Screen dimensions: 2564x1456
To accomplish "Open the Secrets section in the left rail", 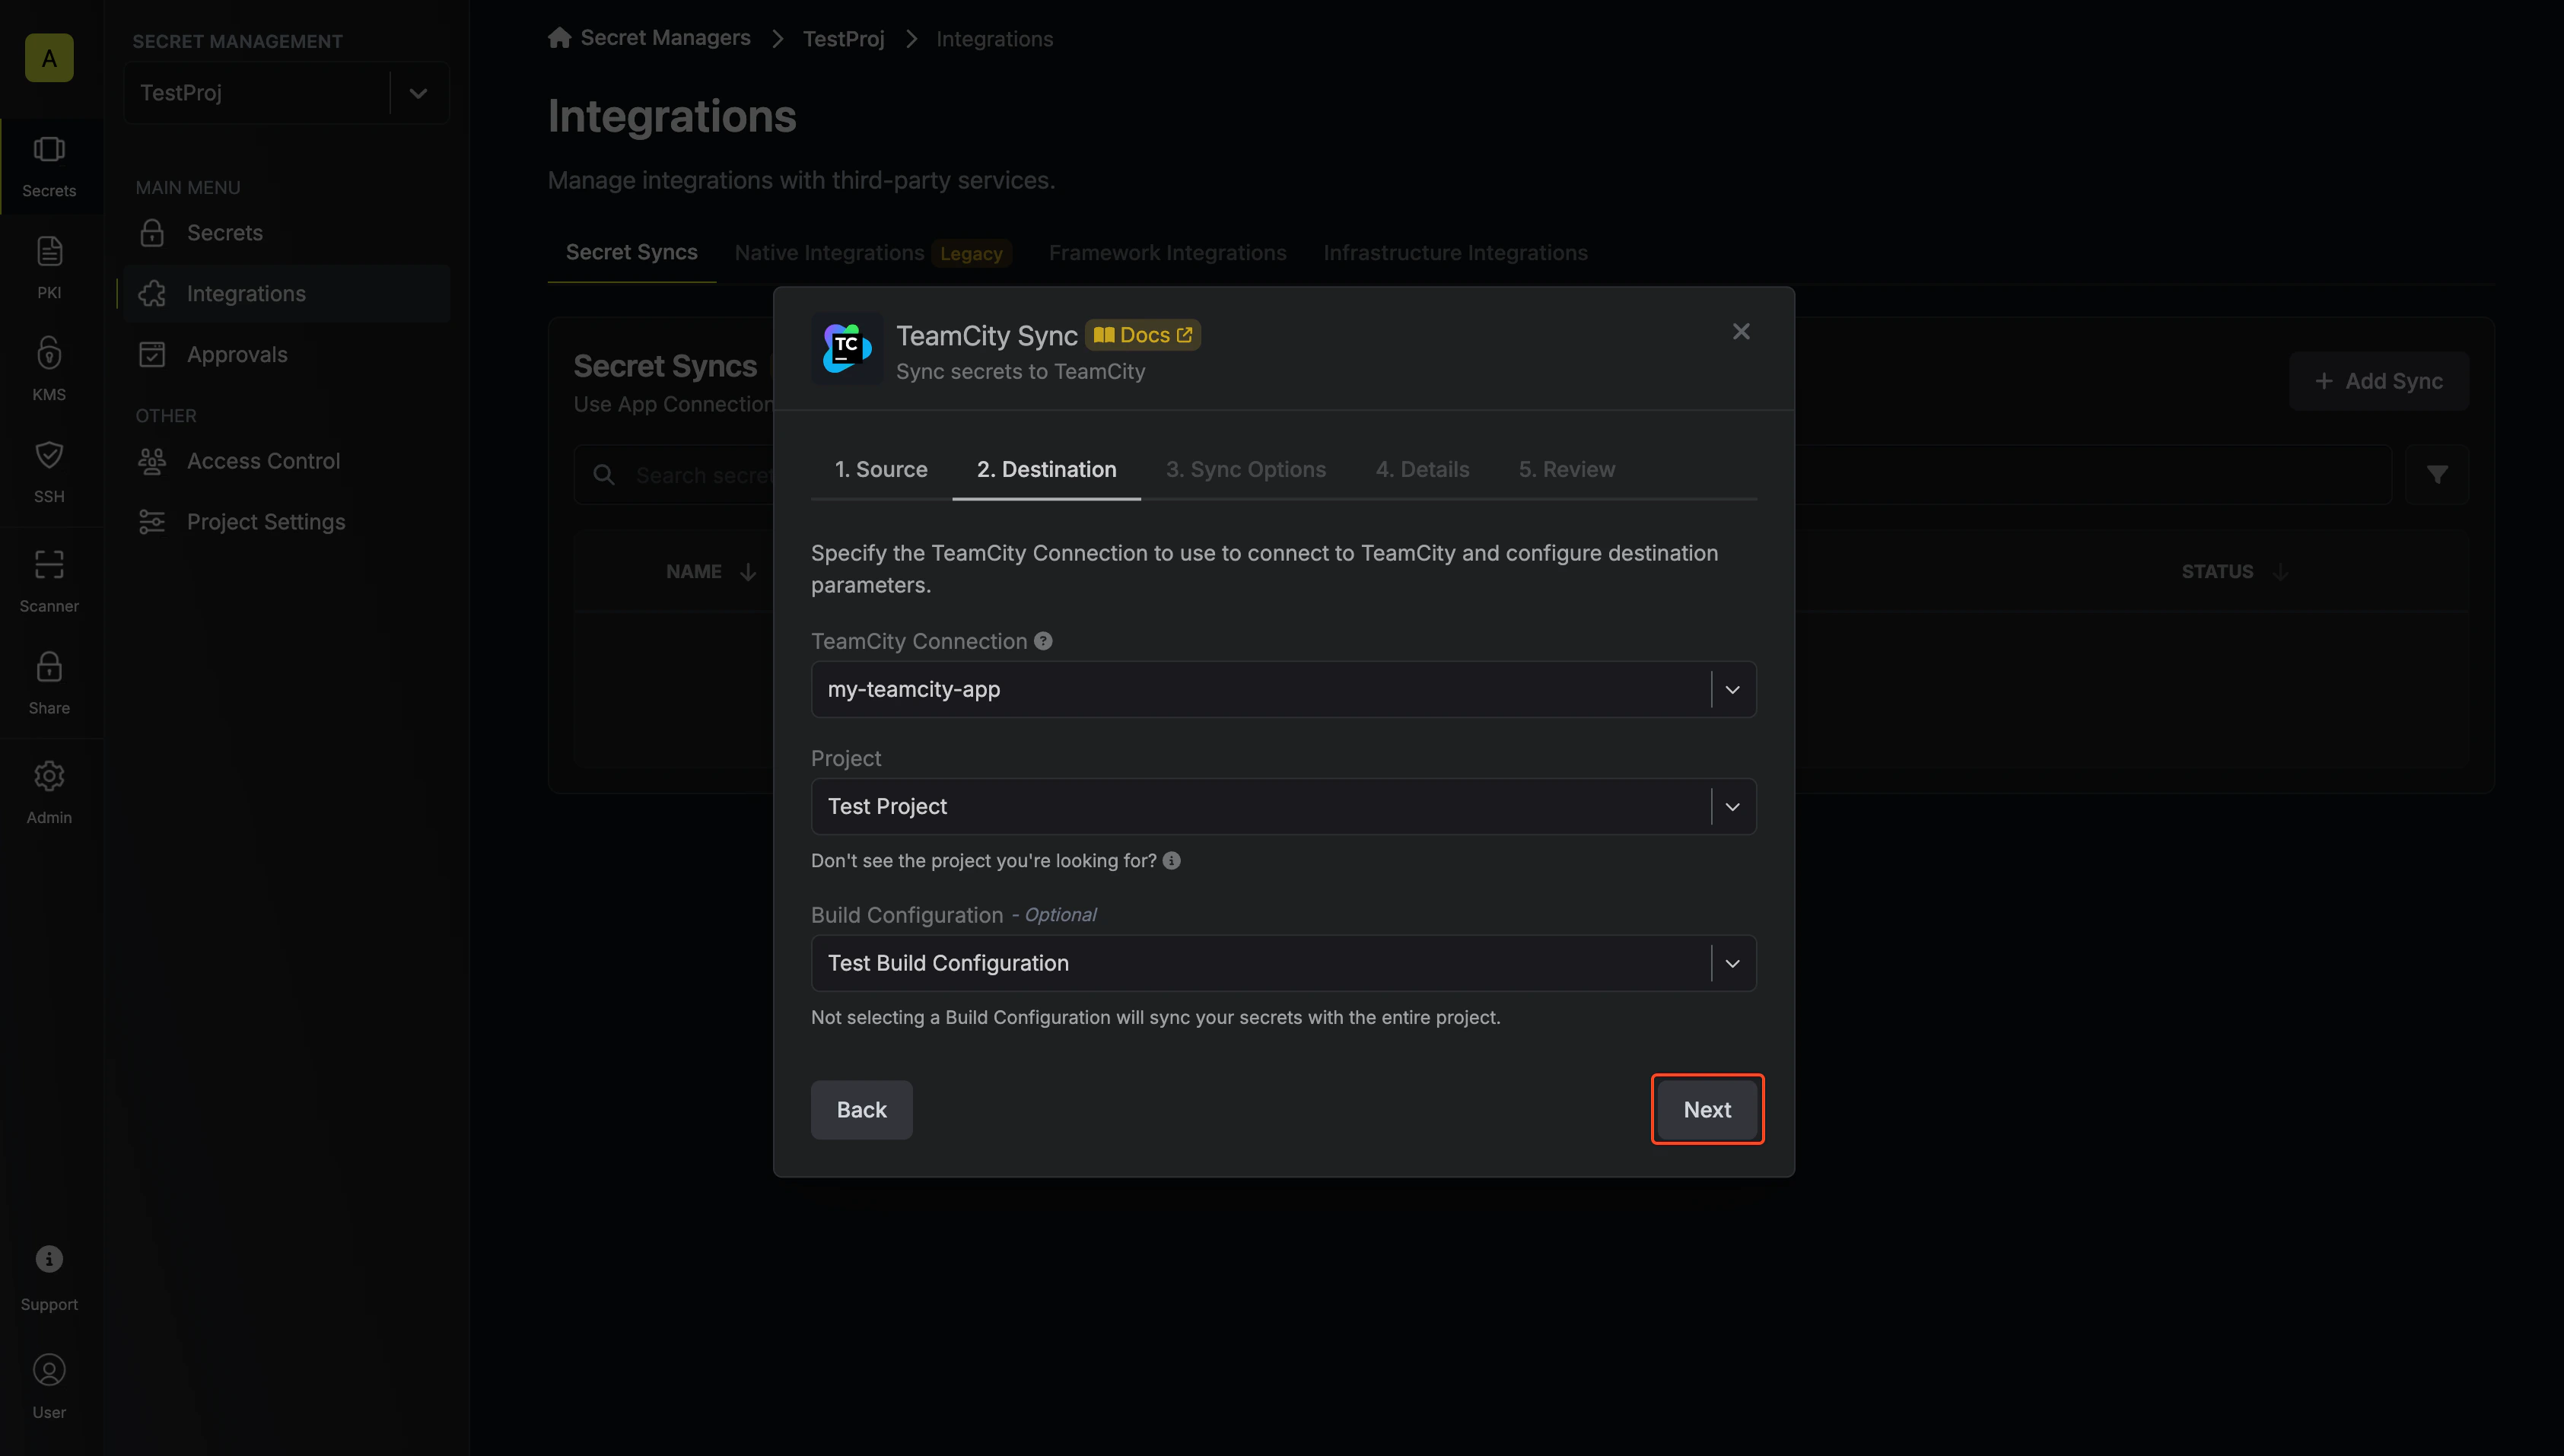I will [49, 167].
